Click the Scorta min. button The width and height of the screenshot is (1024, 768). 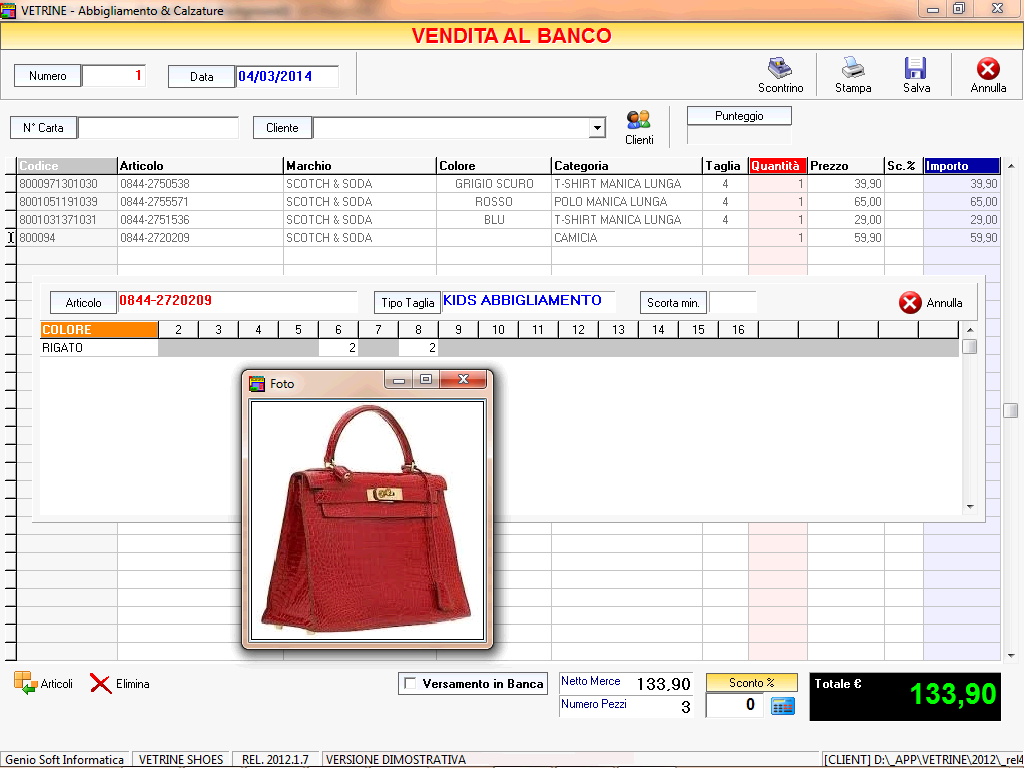point(673,303)
